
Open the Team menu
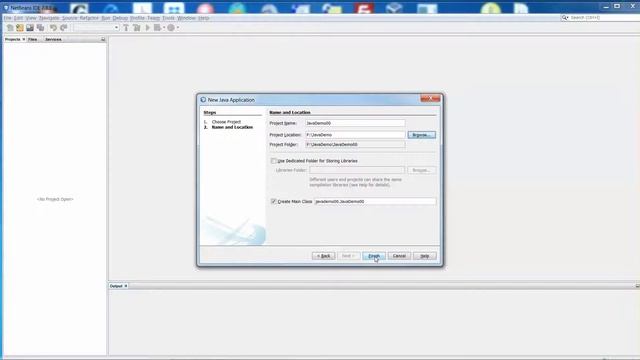click(153, 18)
